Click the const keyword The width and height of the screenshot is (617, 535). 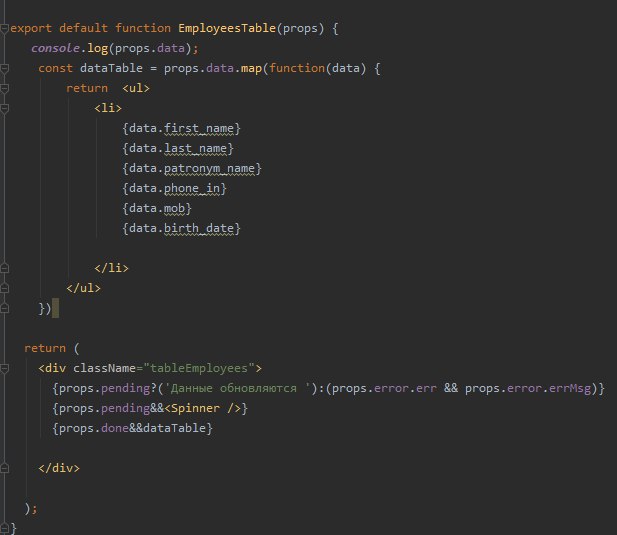click(x=55, y=68)
